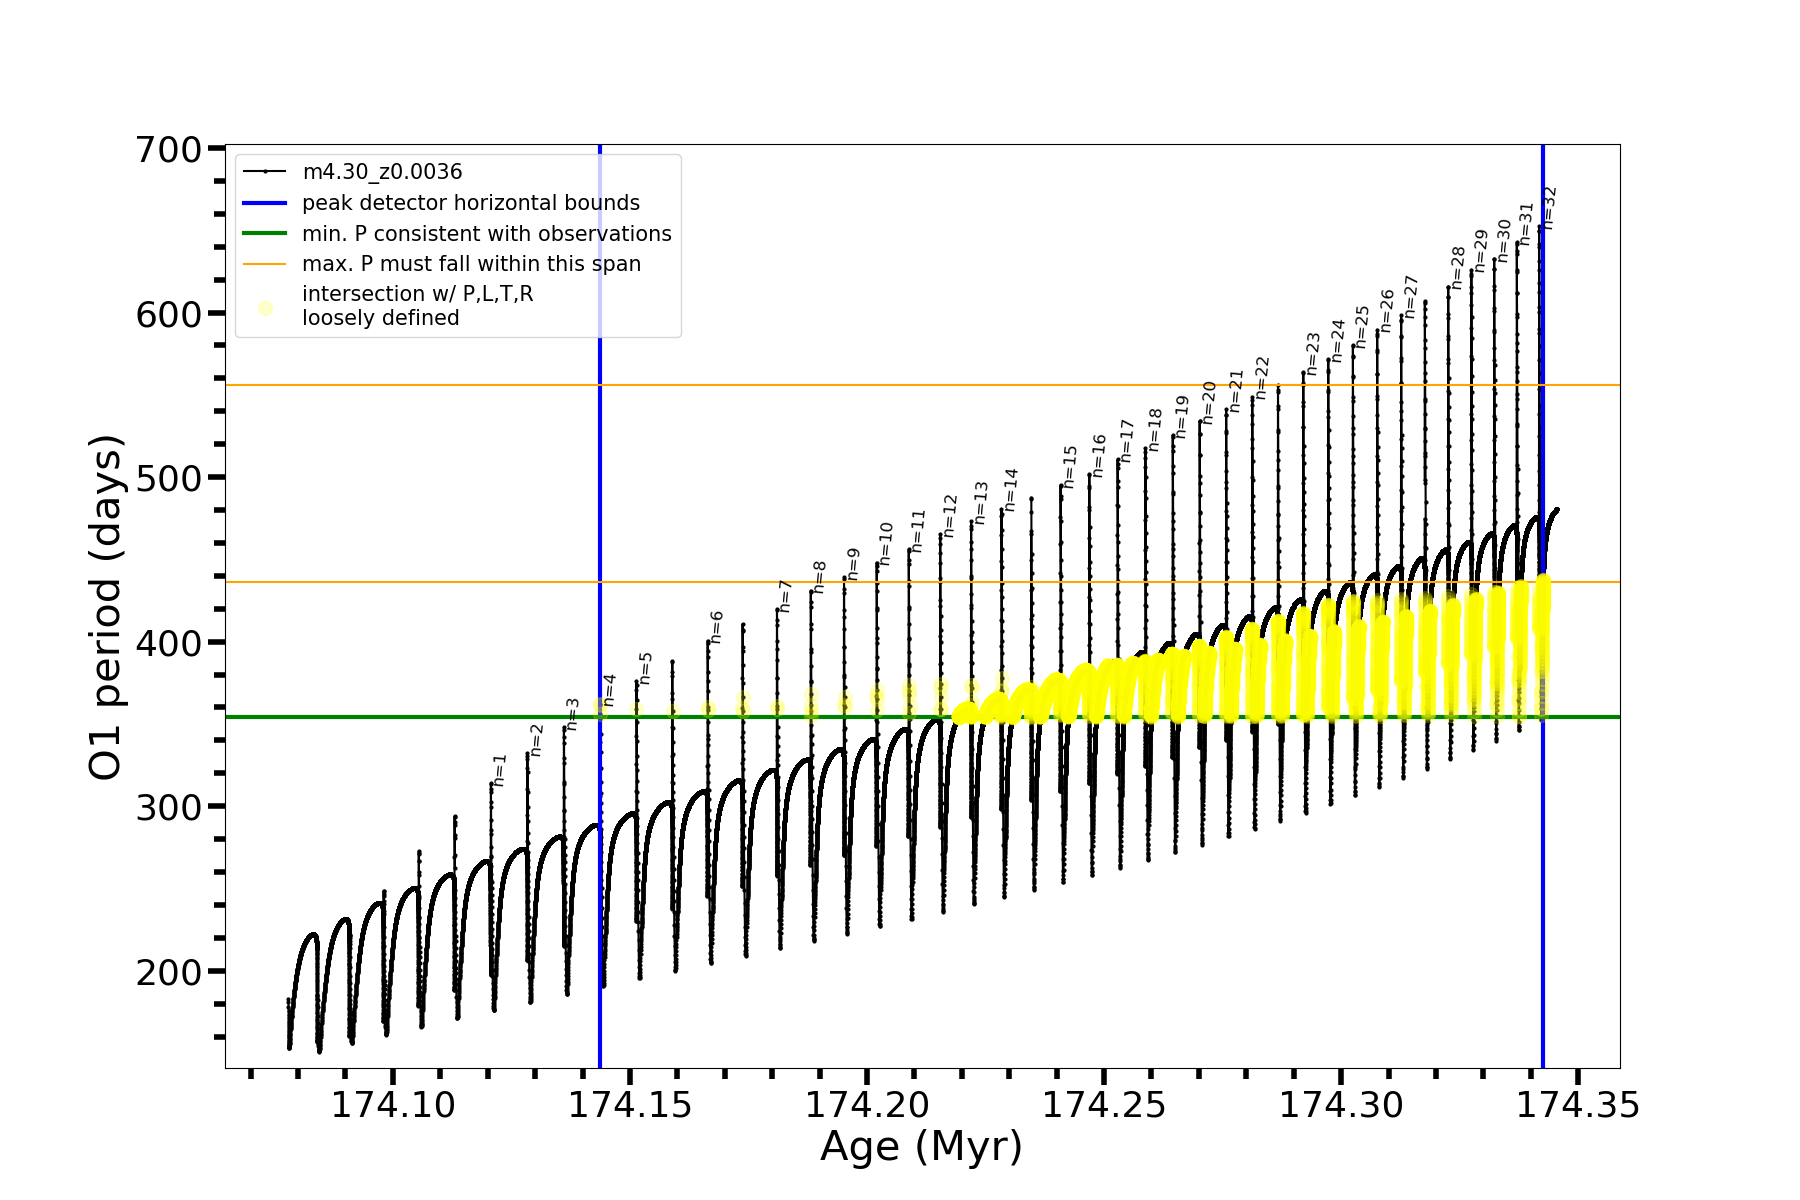Image resolution: width=1800 pixels, height=1200 pixels.
Task: Click the 'Age (Myr)' x-axis label
Action: [921, 1147]
